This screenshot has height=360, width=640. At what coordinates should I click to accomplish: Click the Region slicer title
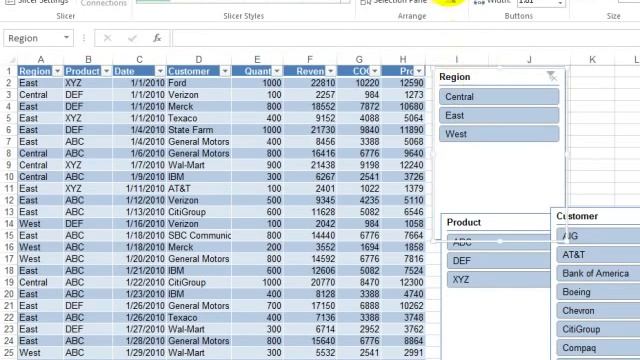click(454, 77)
